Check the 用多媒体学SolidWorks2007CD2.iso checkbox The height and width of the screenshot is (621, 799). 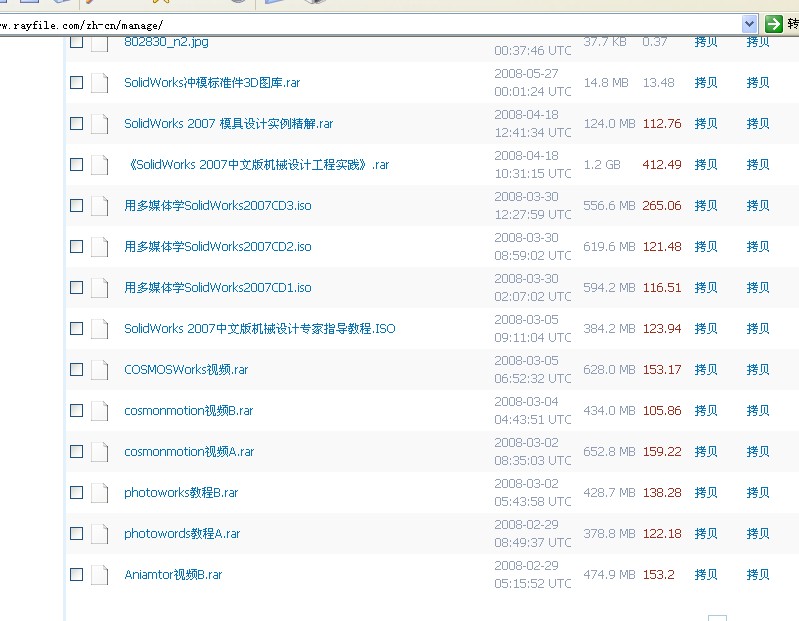[76, 247]
